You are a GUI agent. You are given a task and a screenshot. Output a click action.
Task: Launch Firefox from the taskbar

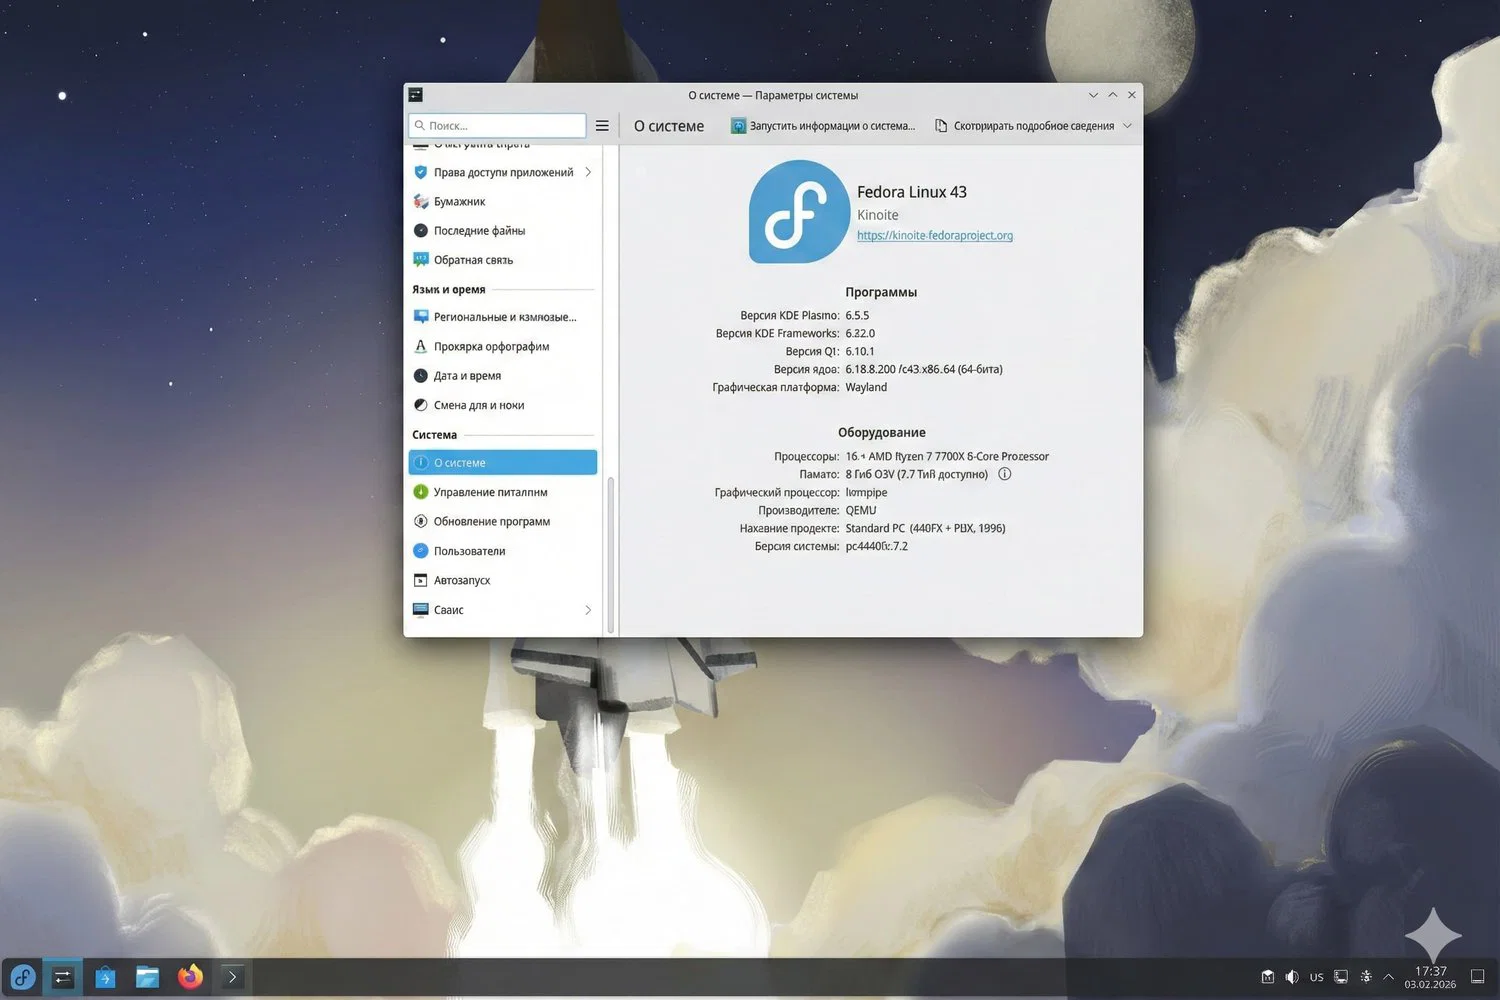click(190, 977)
